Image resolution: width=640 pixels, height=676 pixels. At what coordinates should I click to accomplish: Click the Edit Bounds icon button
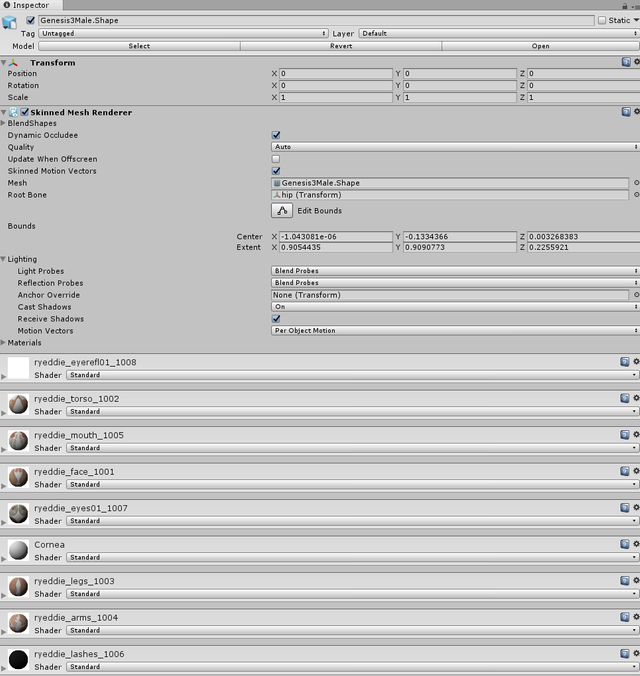282,210
